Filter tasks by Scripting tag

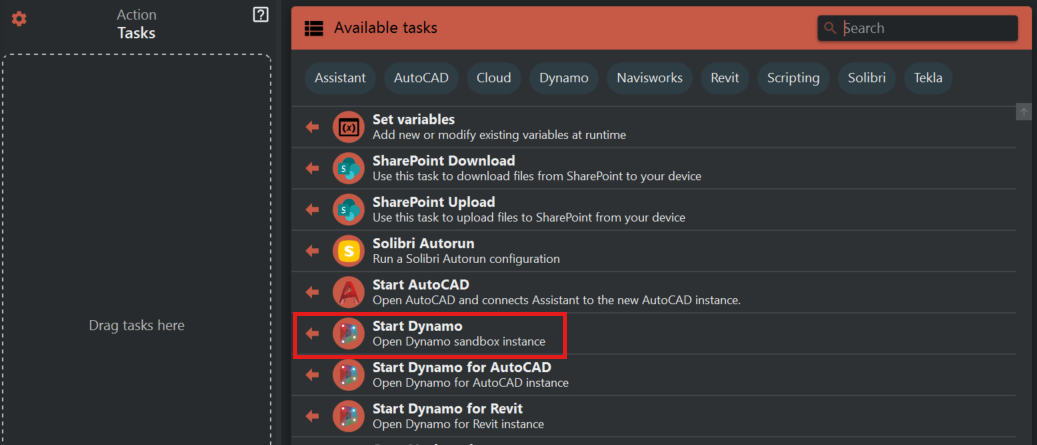(x=793, y=78)
